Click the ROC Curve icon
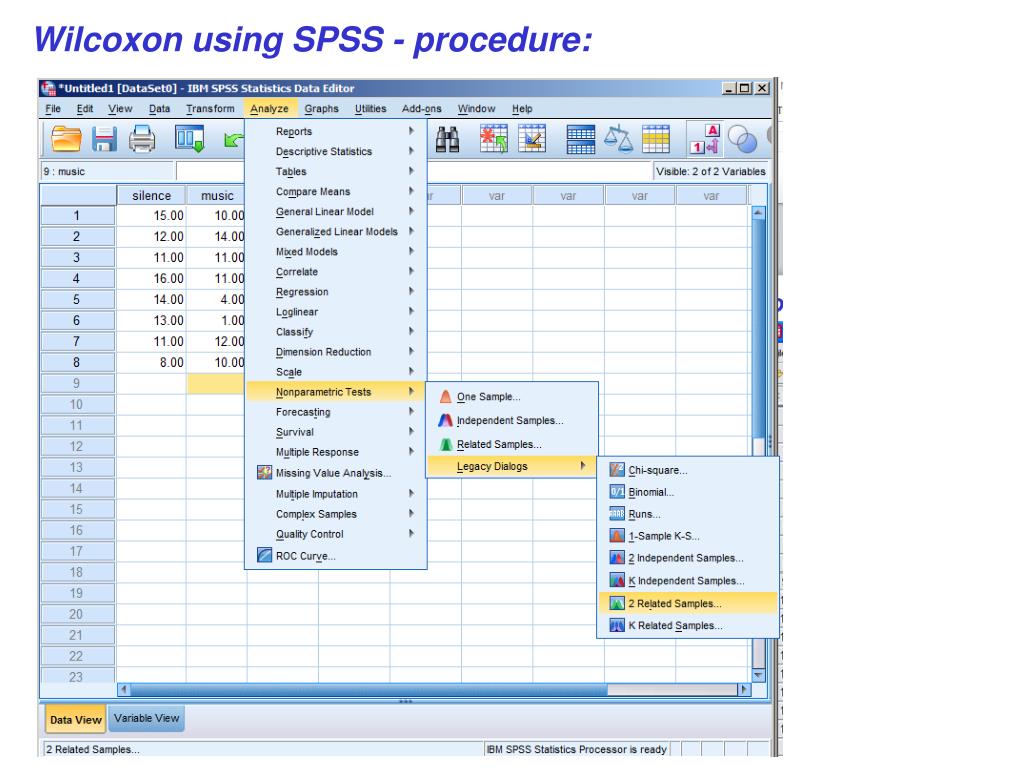1024x768 pixels. tap(264, 556)
